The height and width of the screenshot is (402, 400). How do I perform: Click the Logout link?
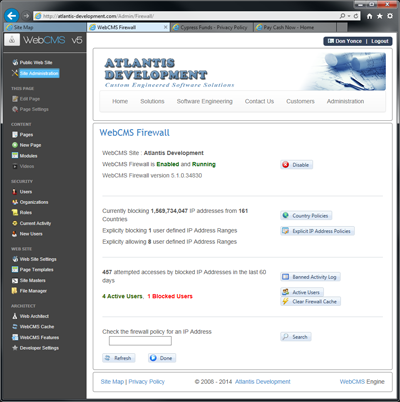pyautogui.click(x=380, y=41)
